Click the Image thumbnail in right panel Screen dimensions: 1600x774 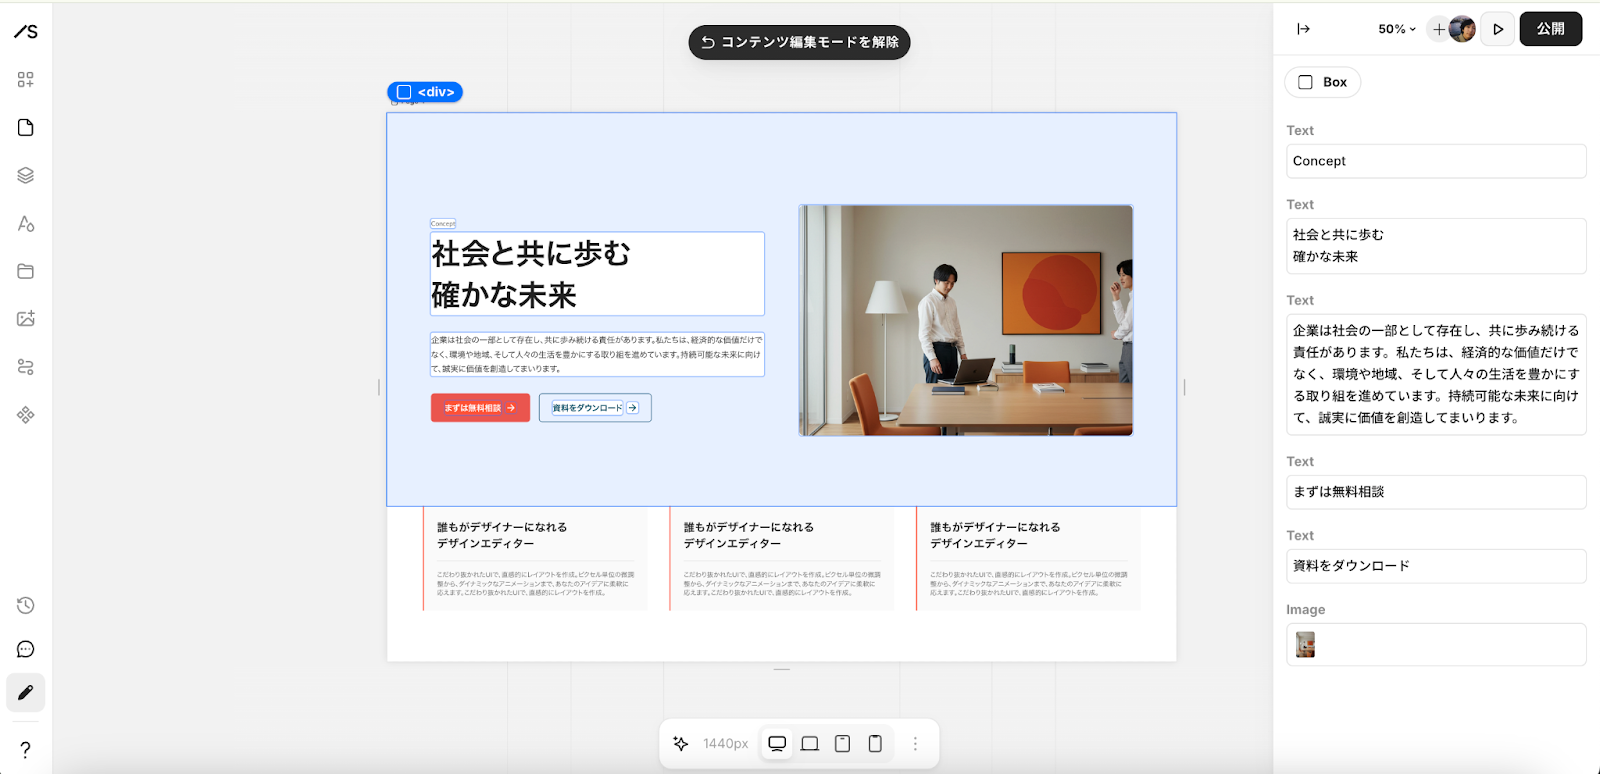point(1305,645)
